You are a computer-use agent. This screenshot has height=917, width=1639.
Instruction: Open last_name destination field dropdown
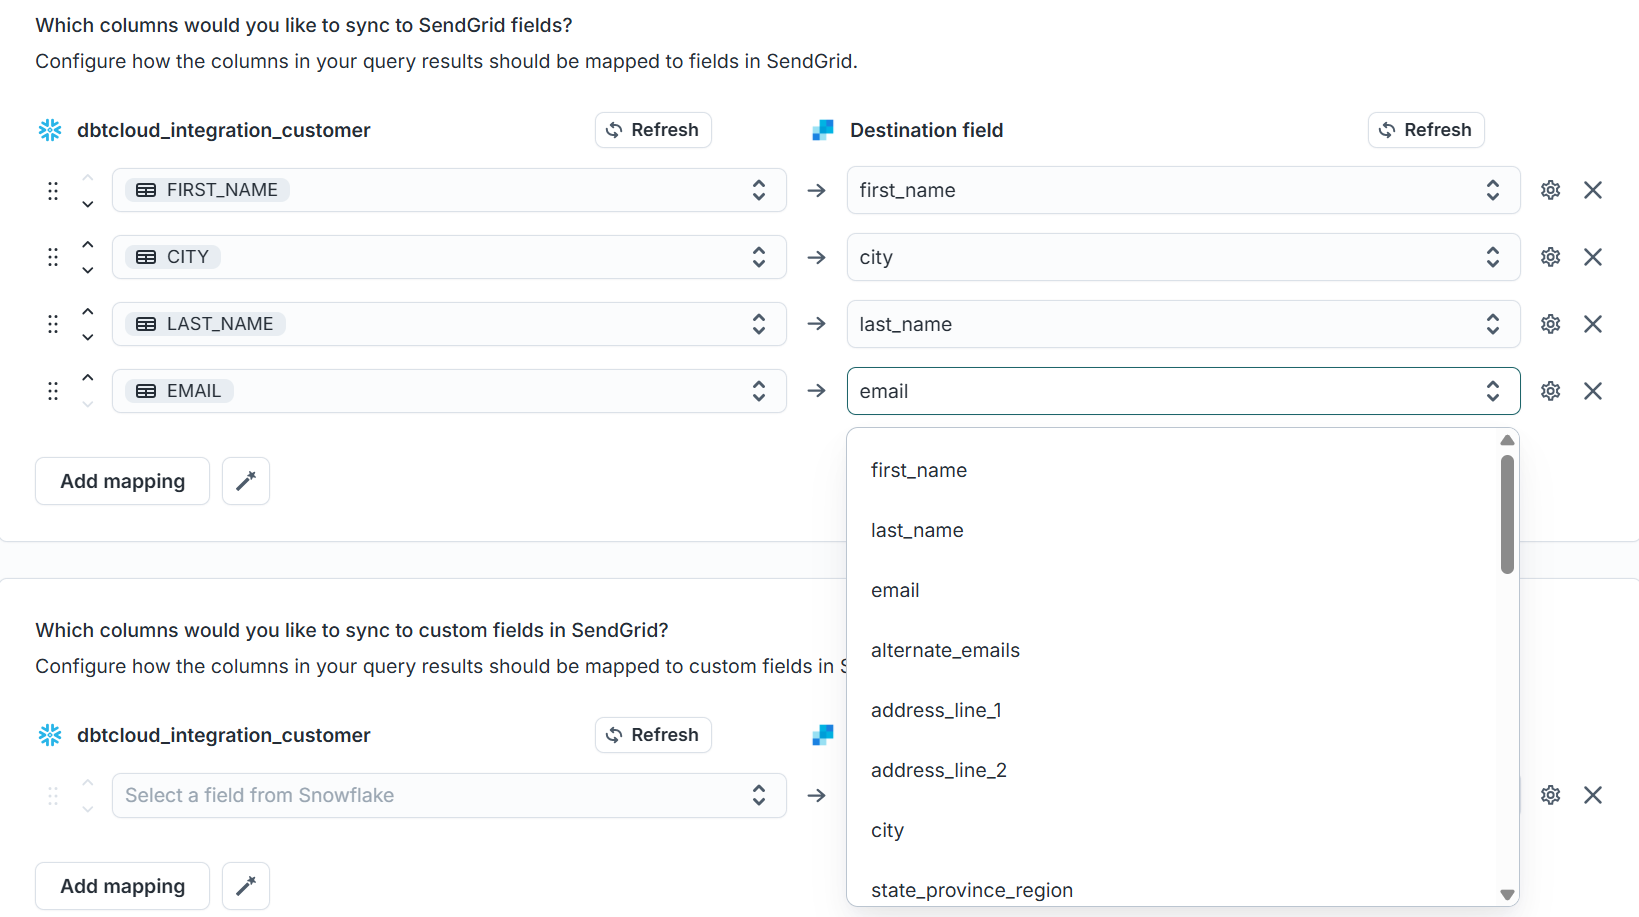point(1183,324)
